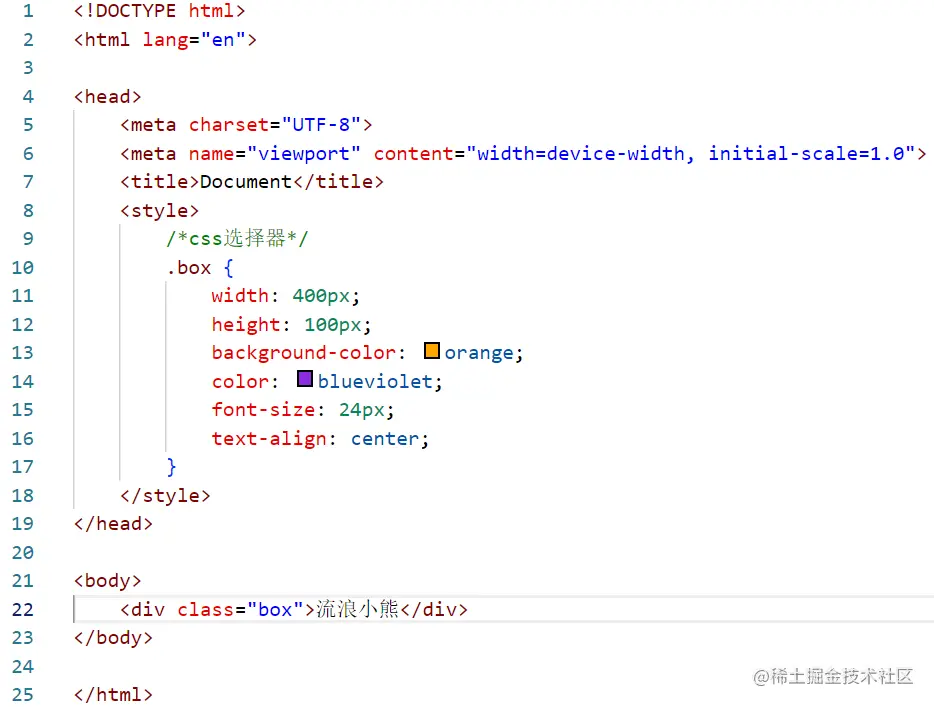934x707 pixels.
Task: Click the background-color property name
Action: coord(301,352)
